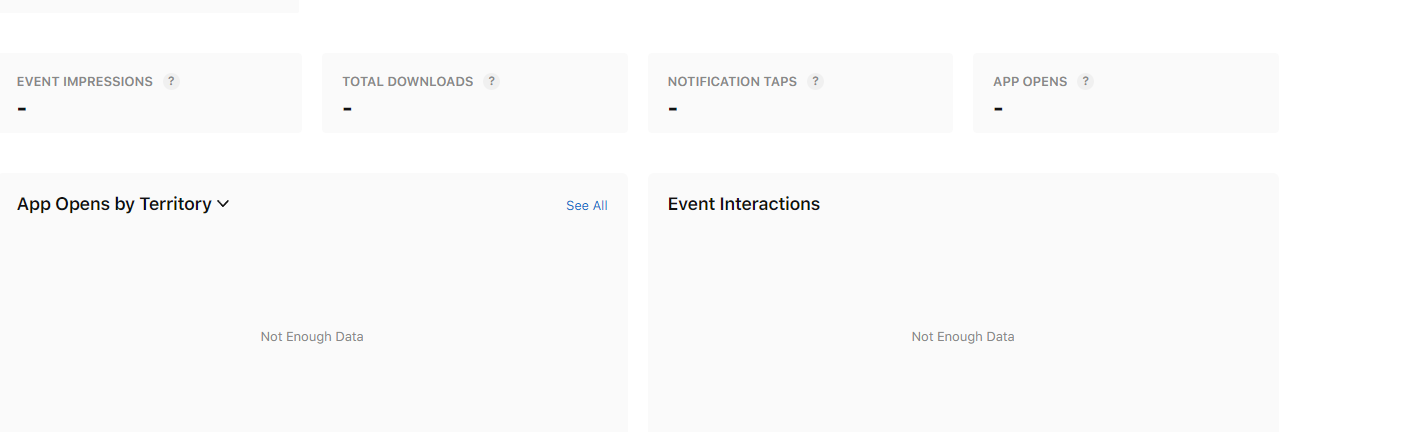Image resolution: width=1419 pixels, height=432 pixels.
Task: Select the dash value under App Opens
Action: [x=998, y=107]
